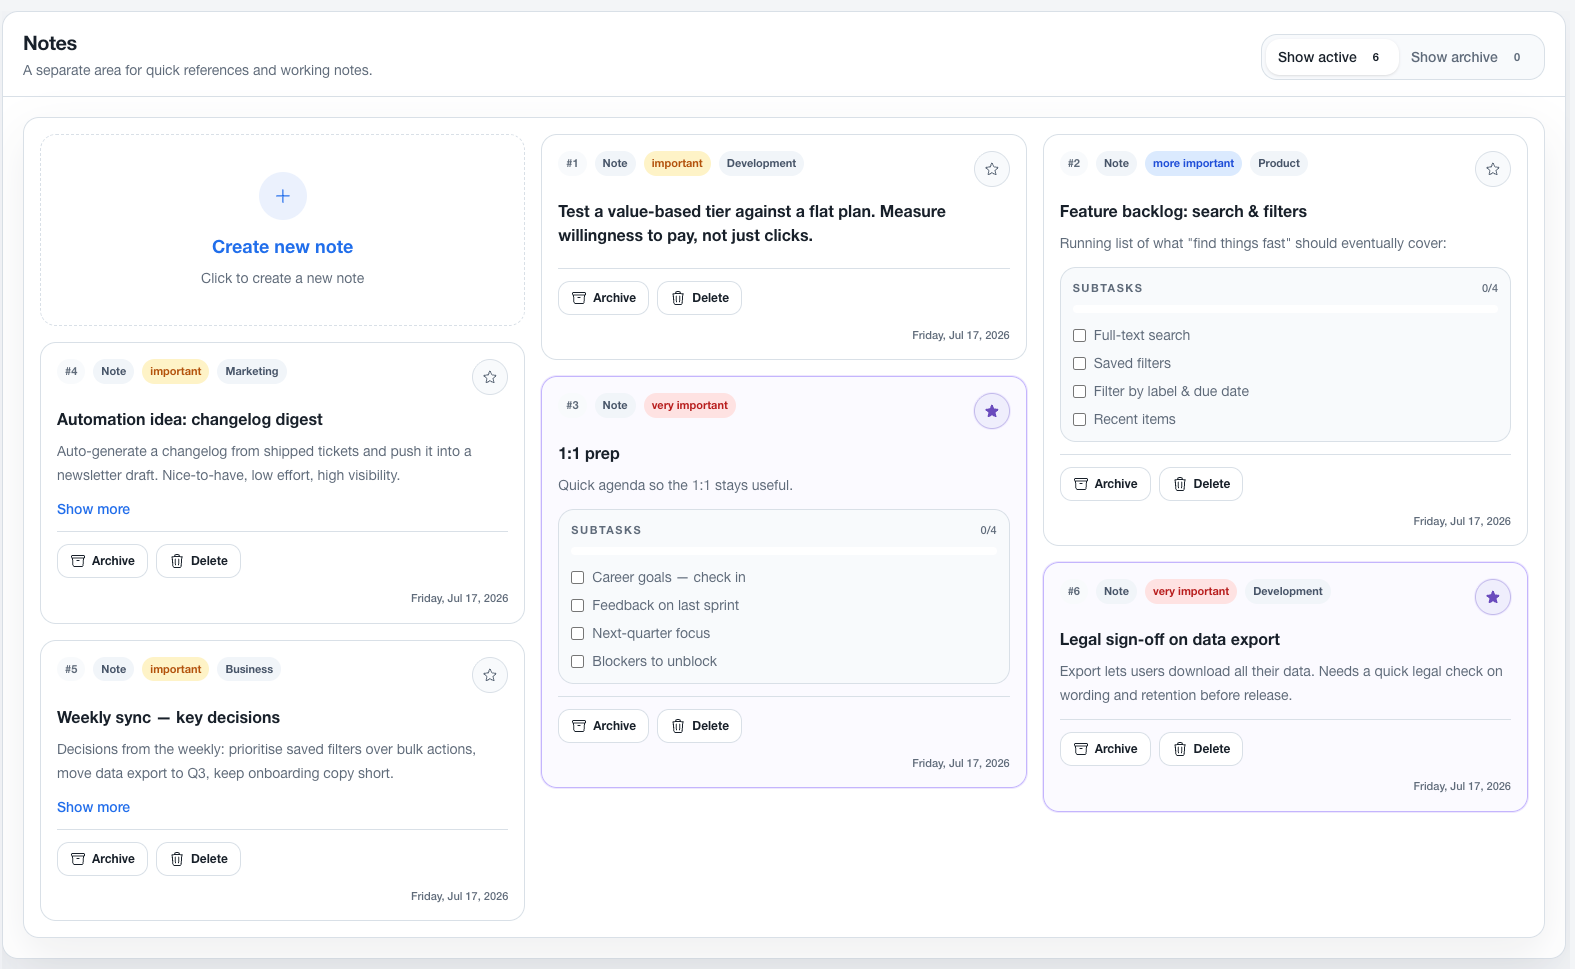
Task: Delete the value-based tier note #1
Action: click(x=699, y=298)
